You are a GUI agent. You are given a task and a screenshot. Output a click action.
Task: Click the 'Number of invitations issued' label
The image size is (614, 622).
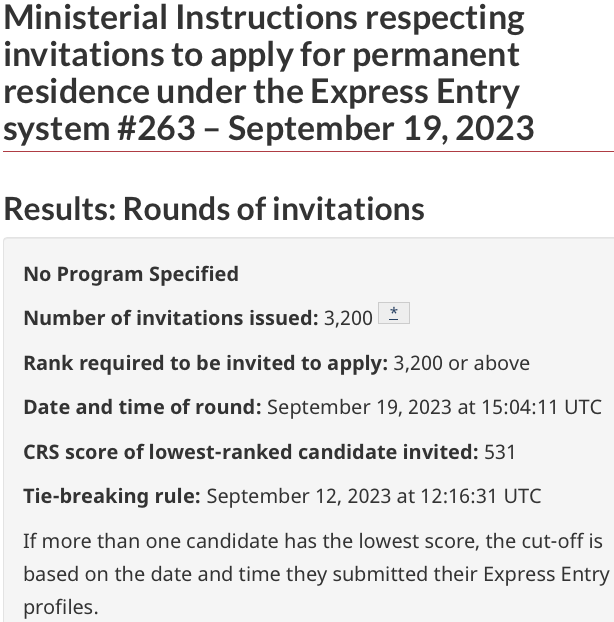tap(170, 318)
